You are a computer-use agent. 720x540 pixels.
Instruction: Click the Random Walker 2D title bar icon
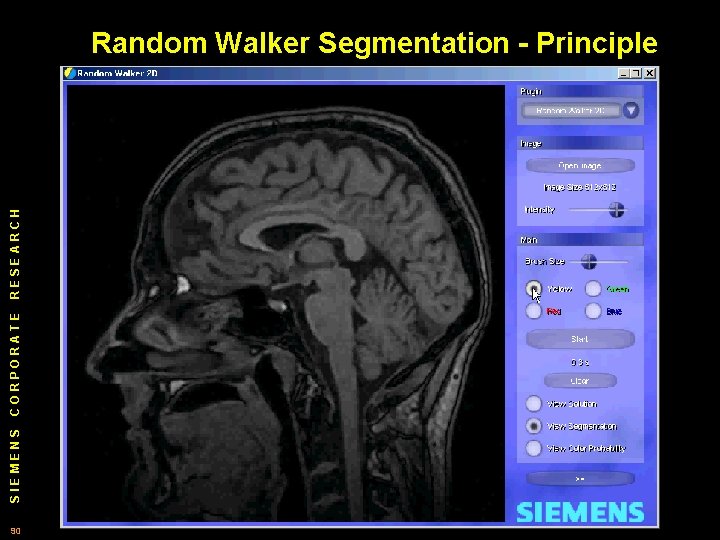pos(70,73)
